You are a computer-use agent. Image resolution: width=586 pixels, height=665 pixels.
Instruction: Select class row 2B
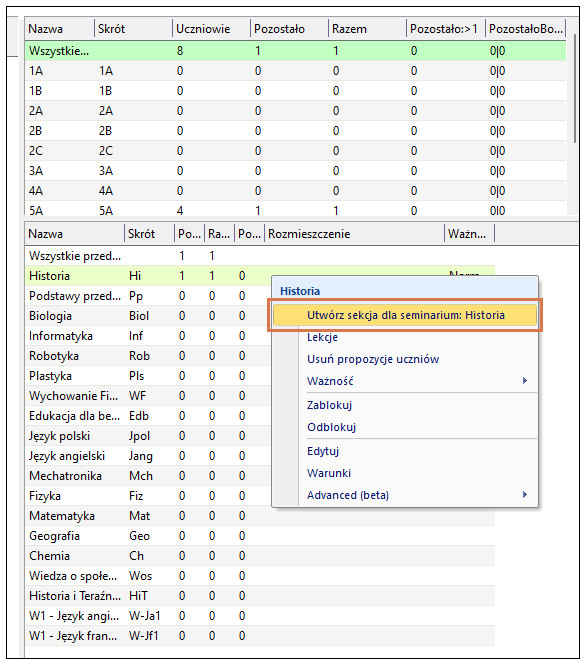pyautogui.click(x=296, y=131)
